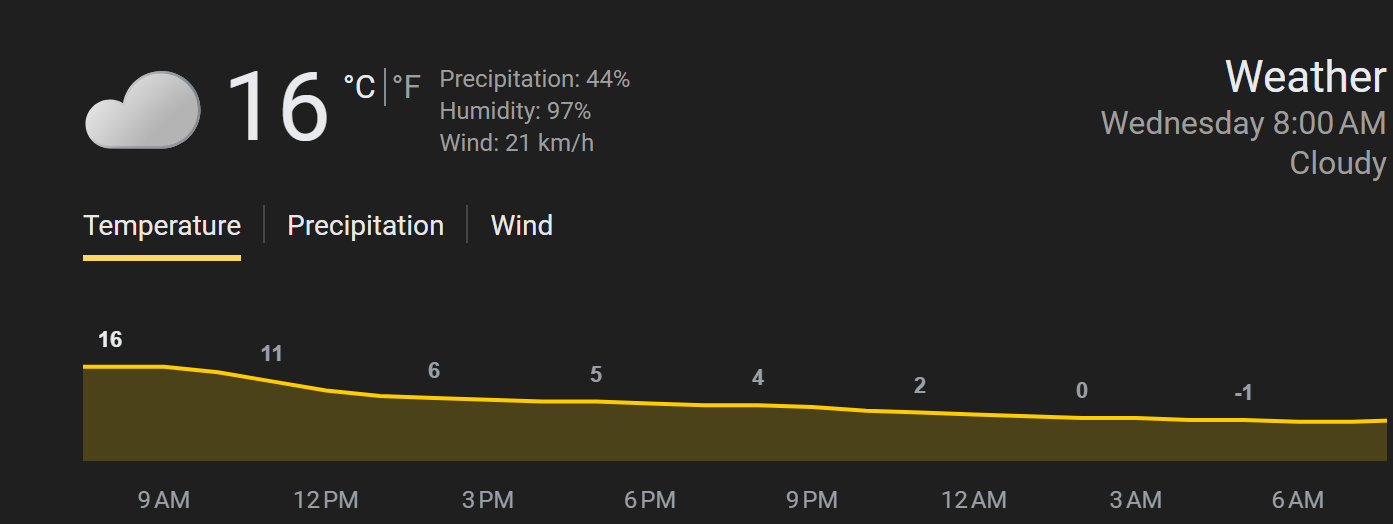
Task: Open the Temperature tab
Action: (162, 226)
